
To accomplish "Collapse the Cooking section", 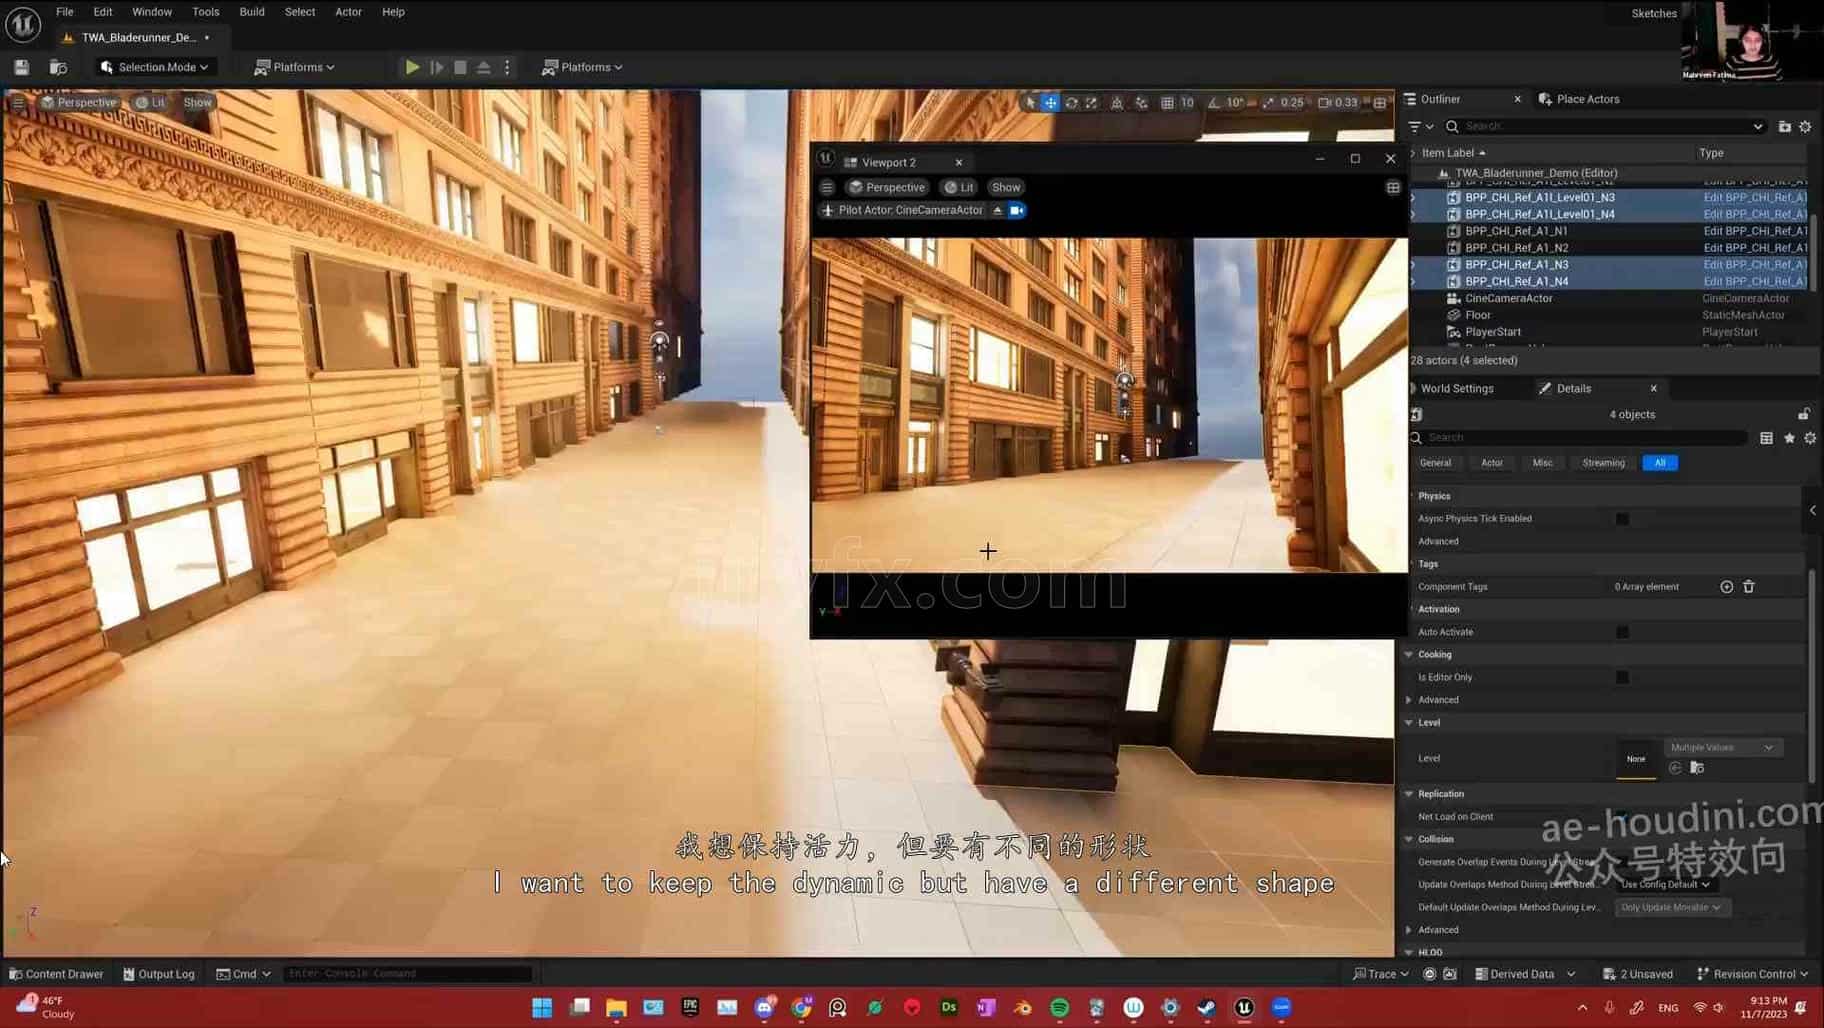I will [x=1409, y=655].
